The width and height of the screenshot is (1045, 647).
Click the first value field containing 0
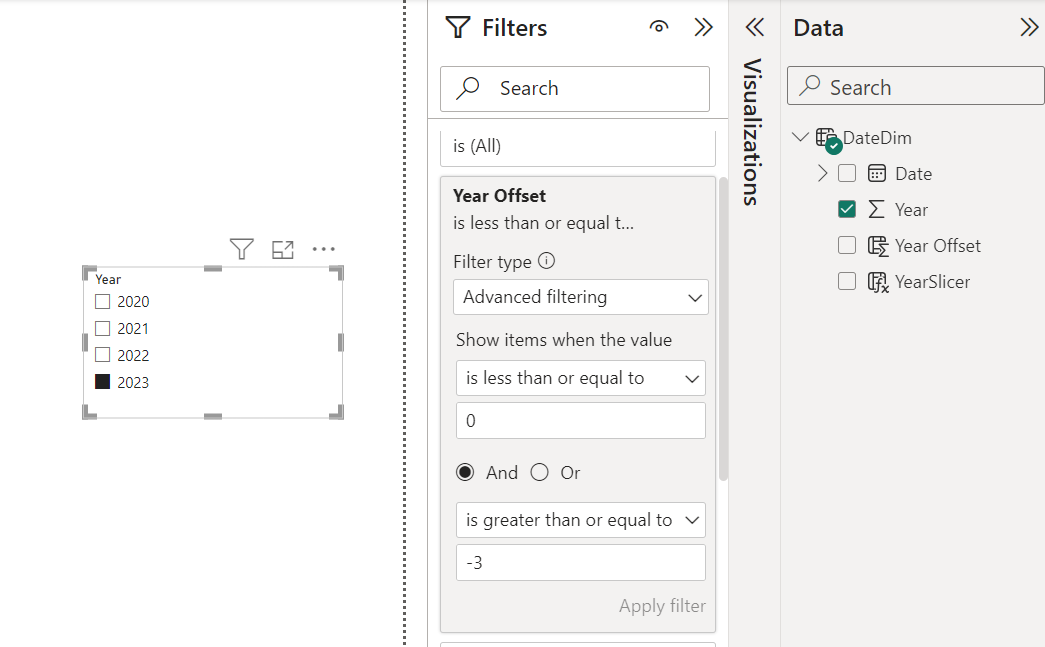click(x=580, y=420)
